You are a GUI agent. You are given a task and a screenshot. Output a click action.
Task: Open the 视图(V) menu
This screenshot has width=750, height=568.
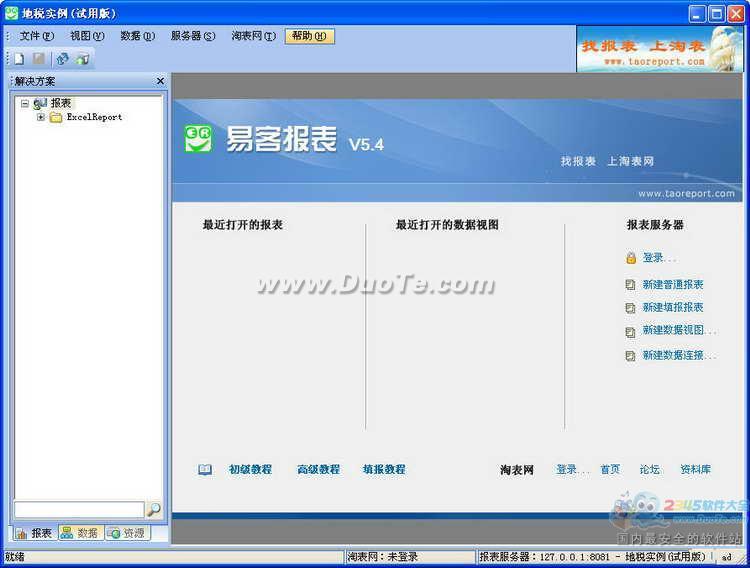87,36
